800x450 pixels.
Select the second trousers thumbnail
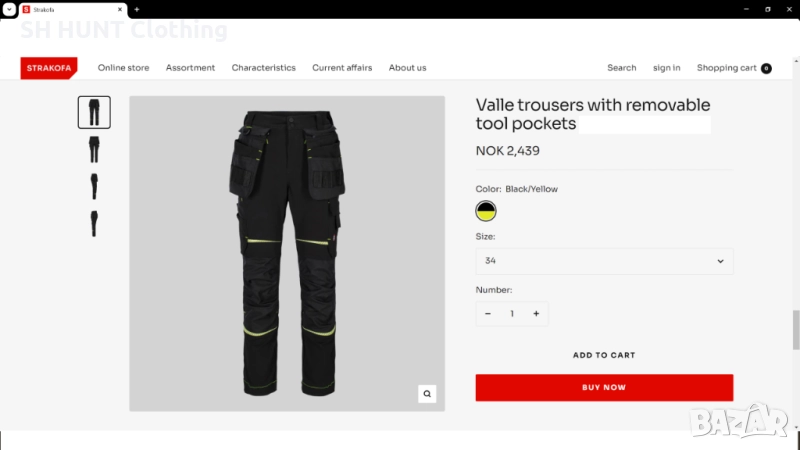point(94,149)
